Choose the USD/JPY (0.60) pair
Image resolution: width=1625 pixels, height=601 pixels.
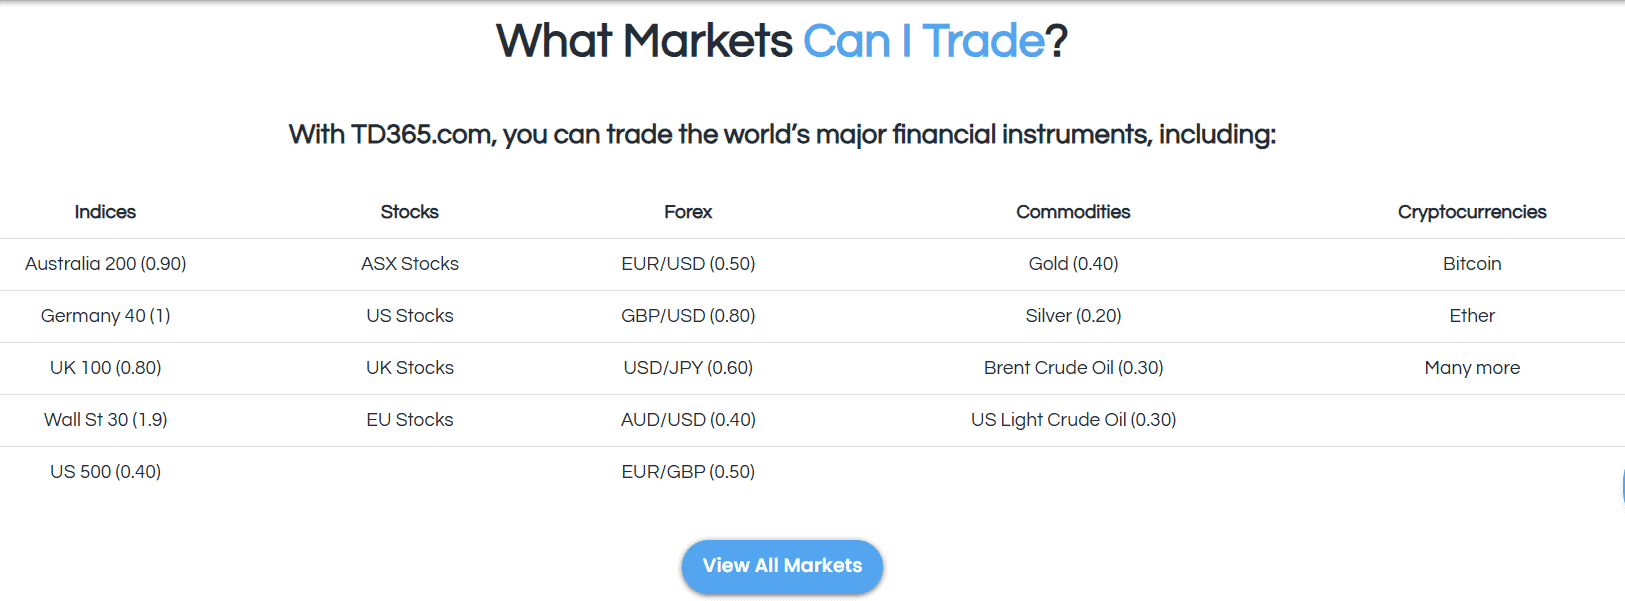(688, 368)
